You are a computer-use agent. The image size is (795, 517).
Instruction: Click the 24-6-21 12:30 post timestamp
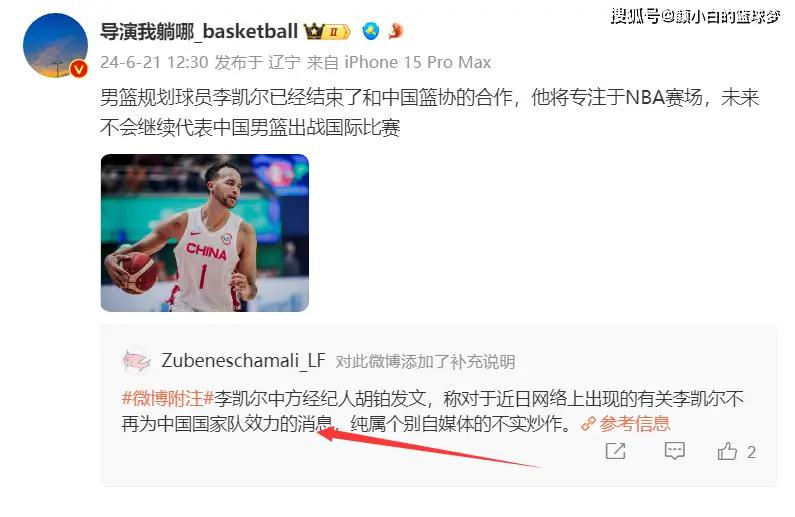(154, 62)
